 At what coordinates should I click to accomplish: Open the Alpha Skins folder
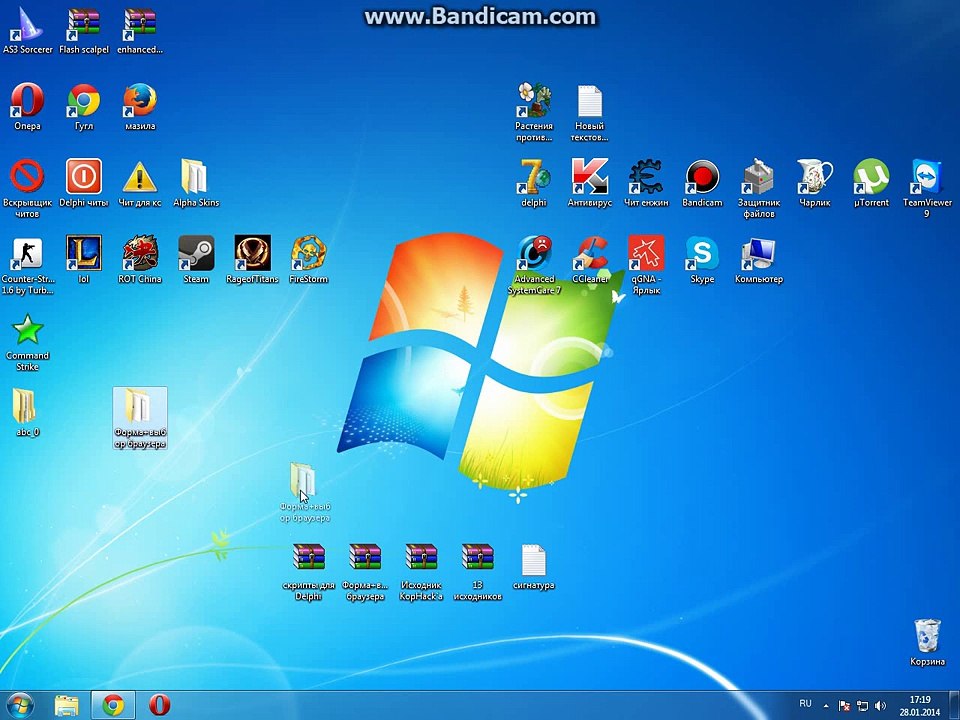tap(196, 182)
